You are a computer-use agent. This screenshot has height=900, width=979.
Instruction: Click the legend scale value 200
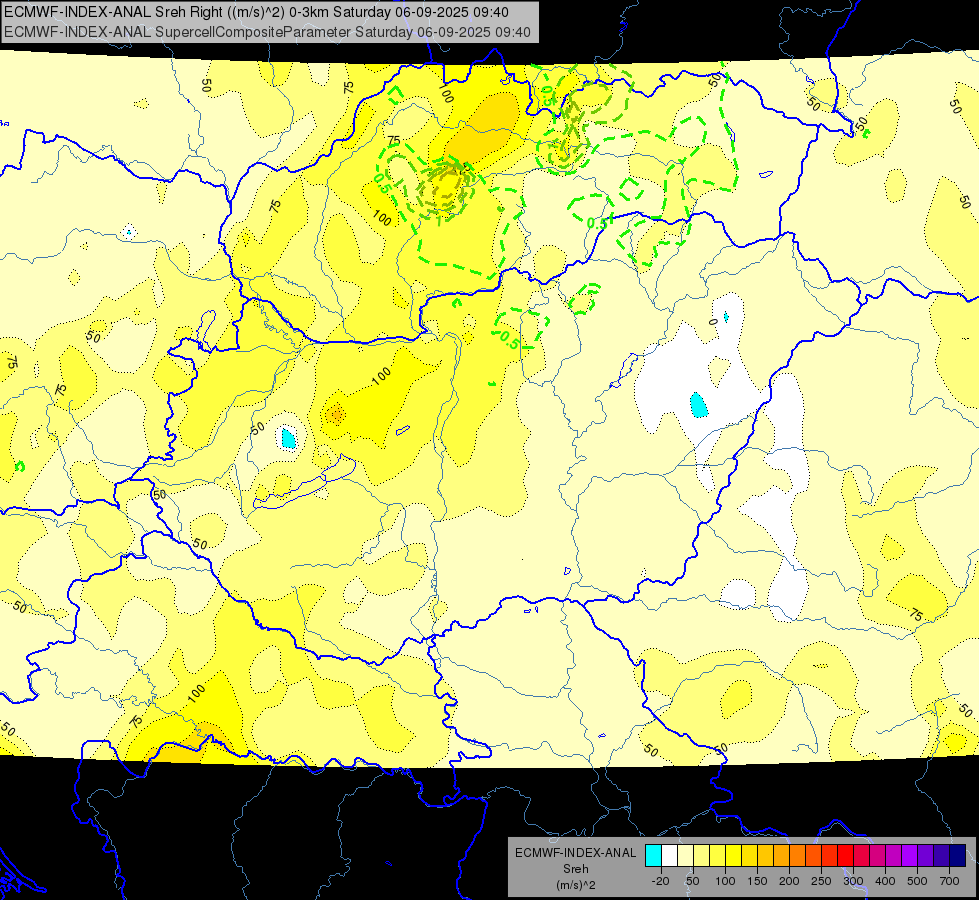pos(789,881)
